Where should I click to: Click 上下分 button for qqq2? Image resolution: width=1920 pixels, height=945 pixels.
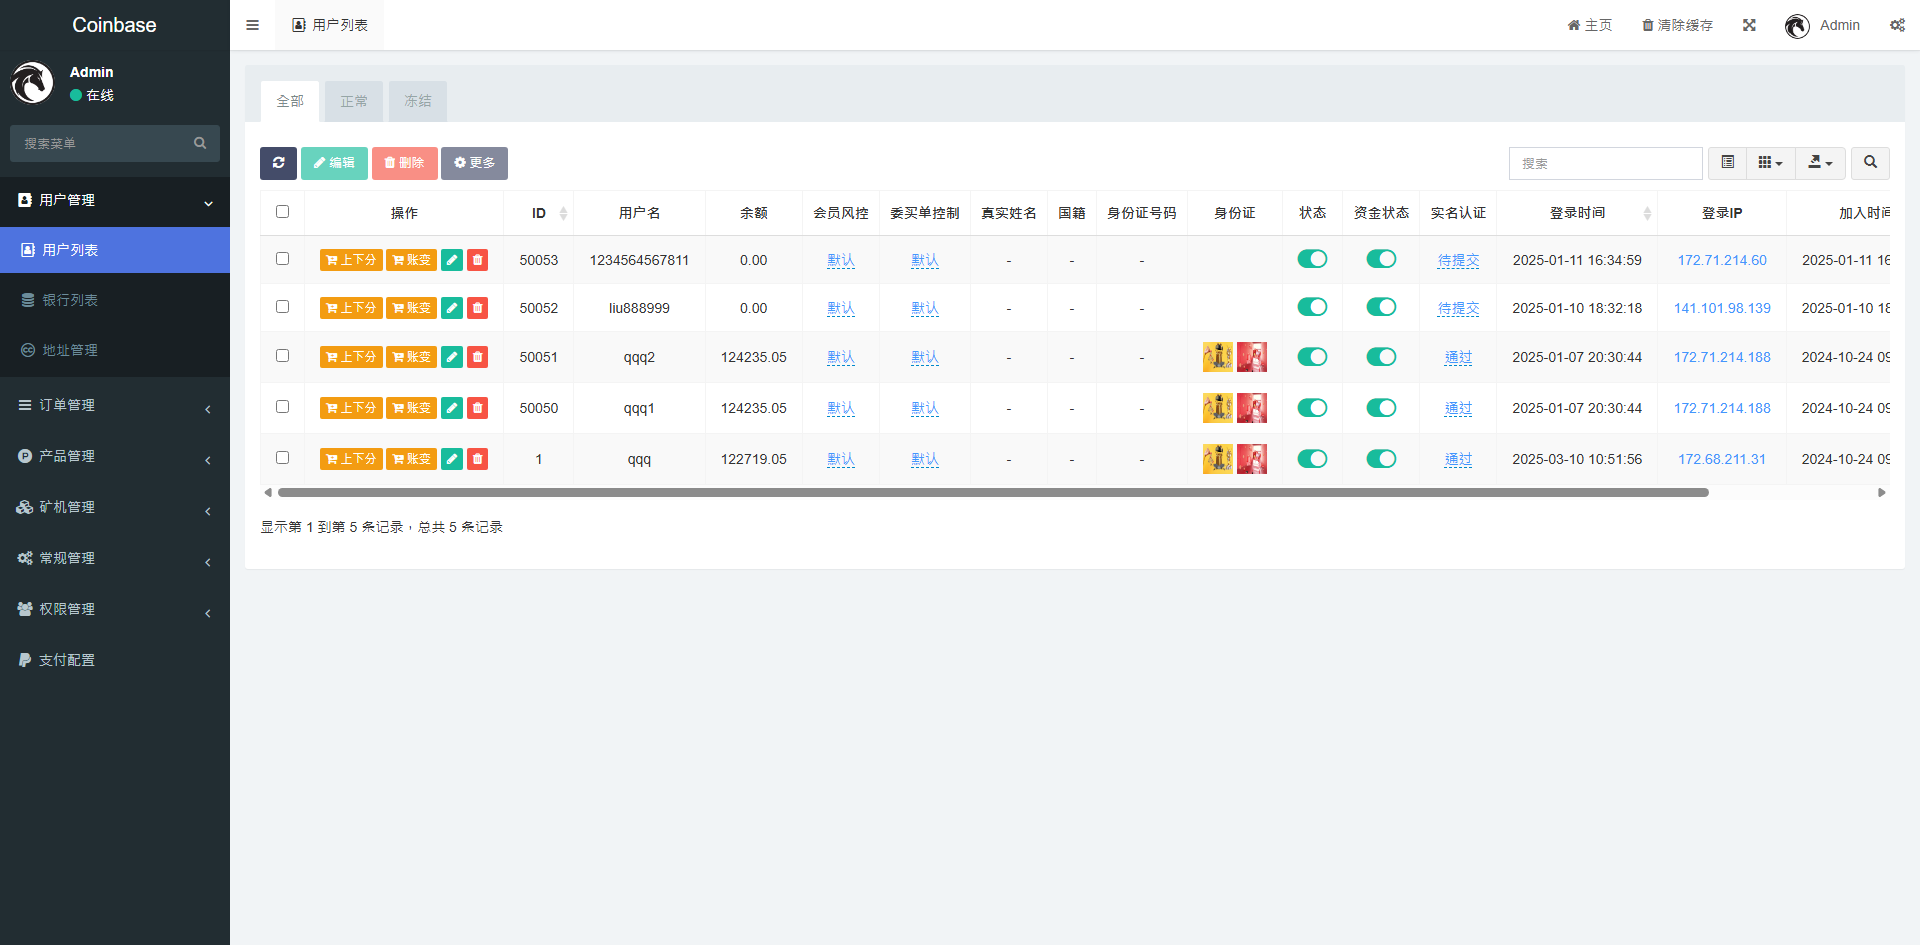click(x=351, y=357)
